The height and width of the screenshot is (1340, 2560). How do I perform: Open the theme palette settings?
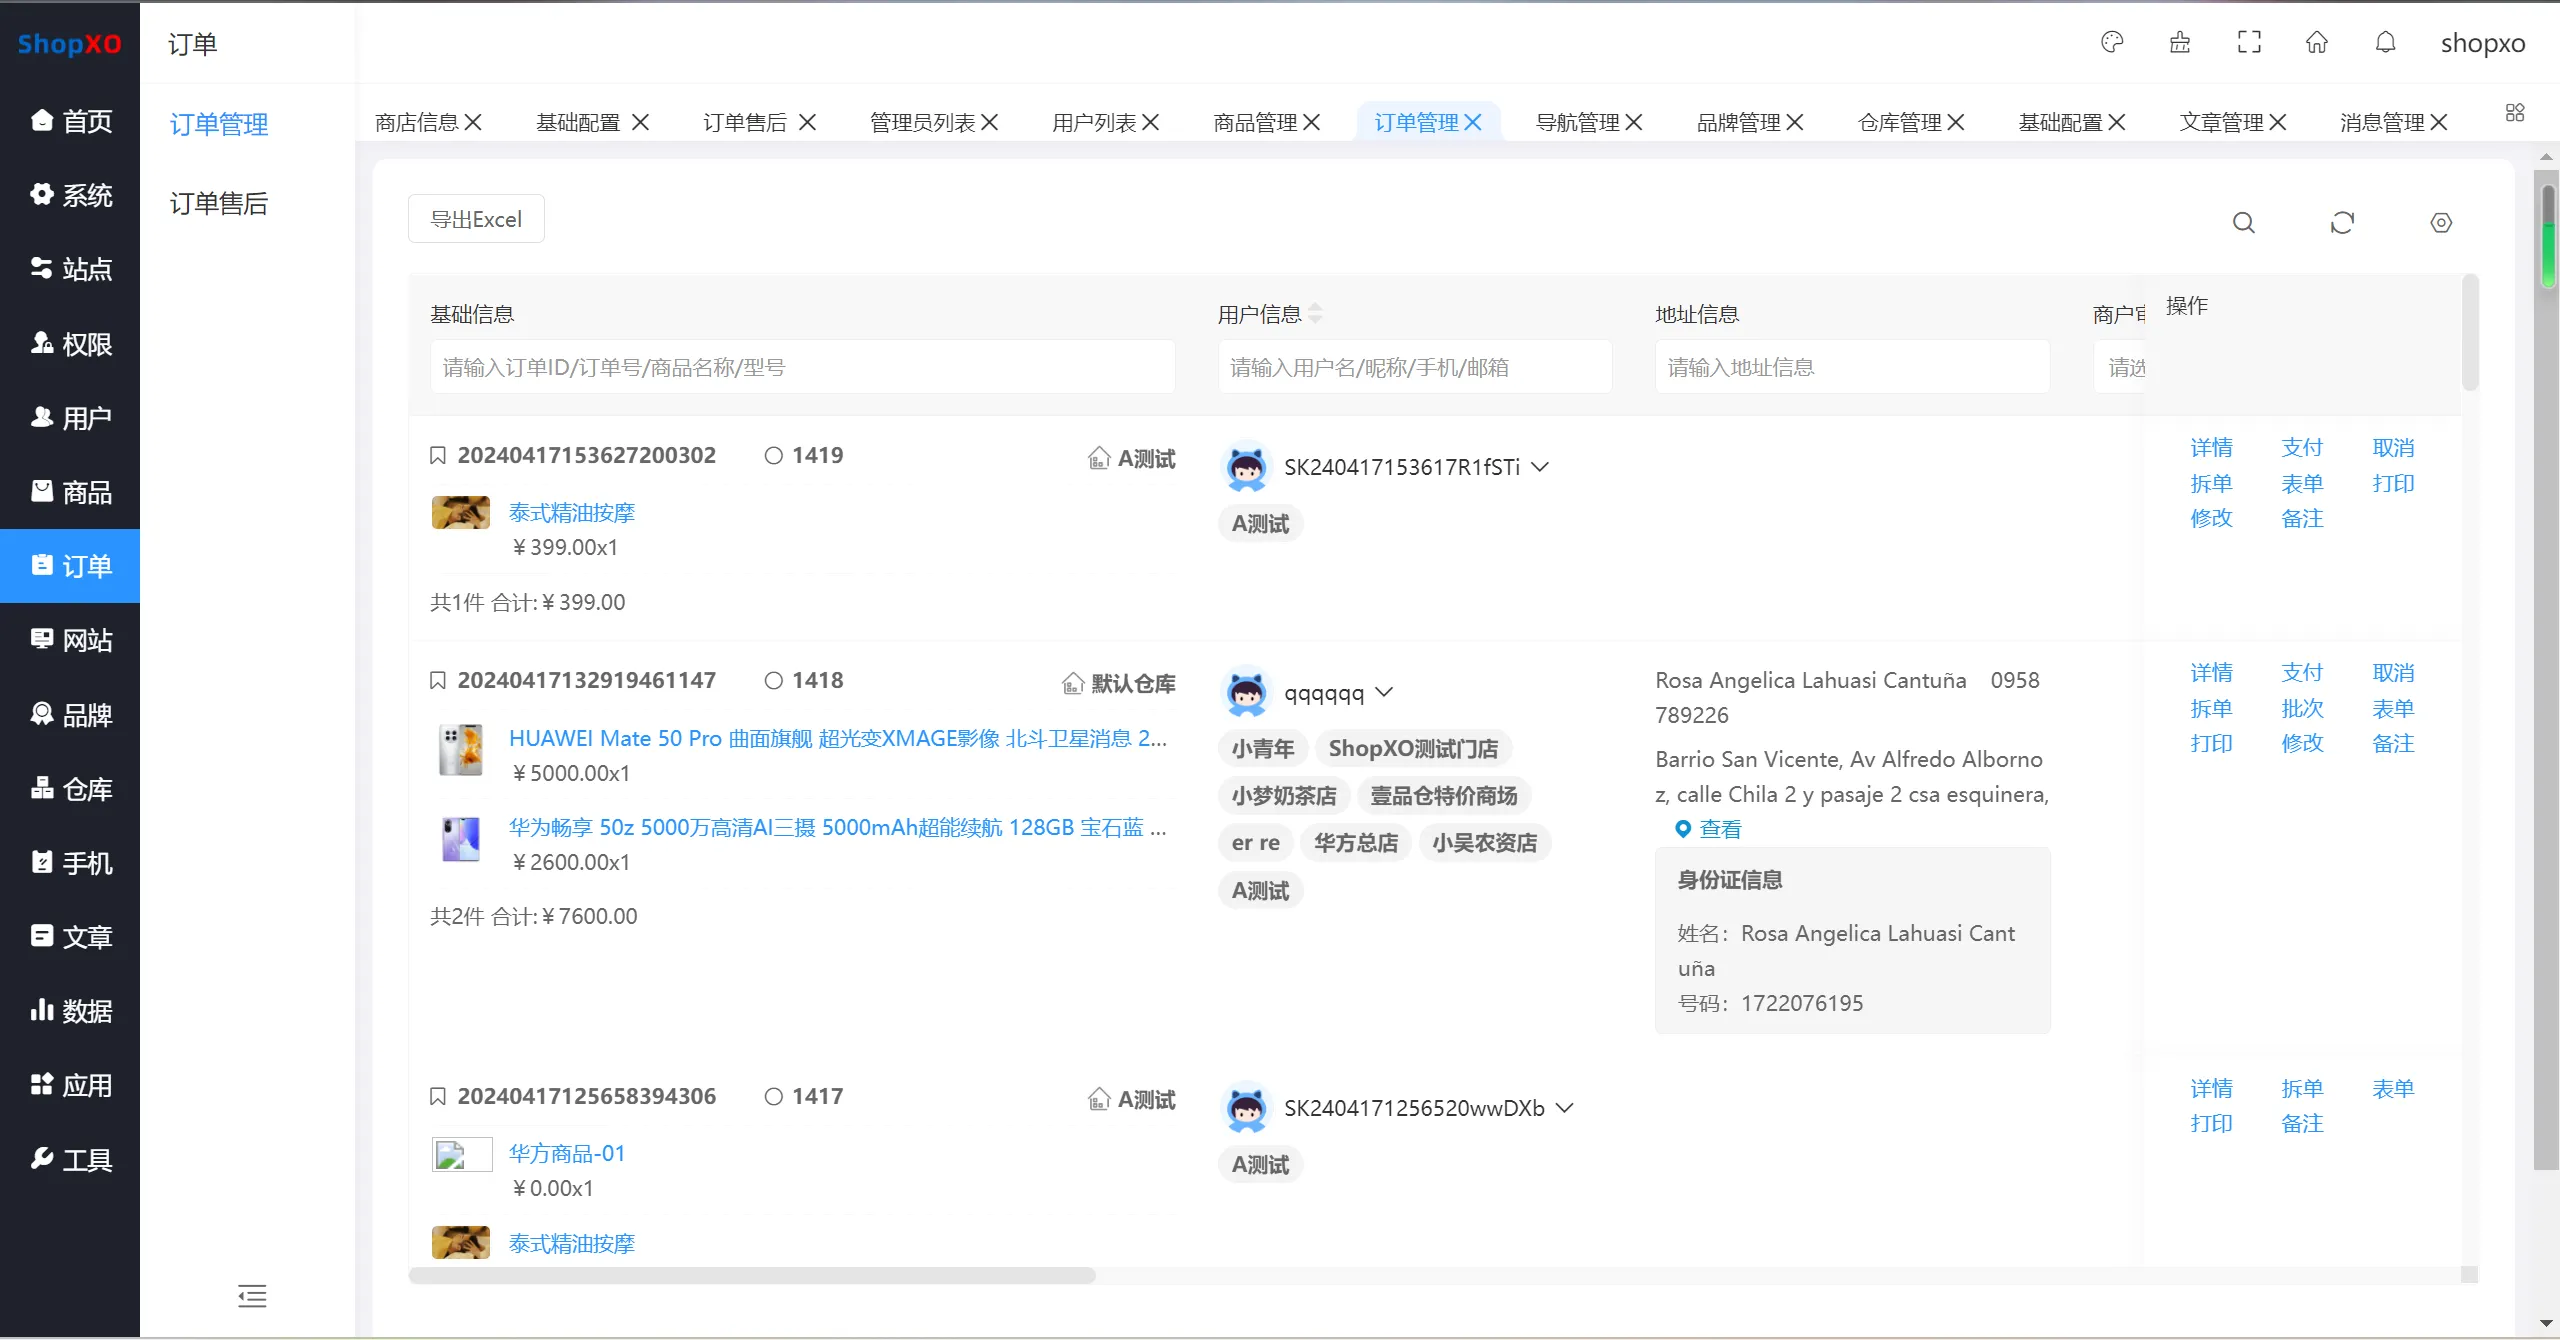point(2112,42)
